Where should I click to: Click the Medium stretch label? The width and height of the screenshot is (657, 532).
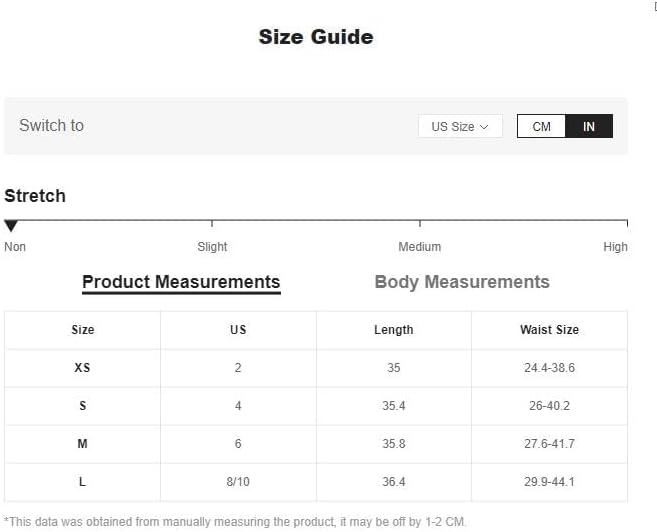click(420, 247)
